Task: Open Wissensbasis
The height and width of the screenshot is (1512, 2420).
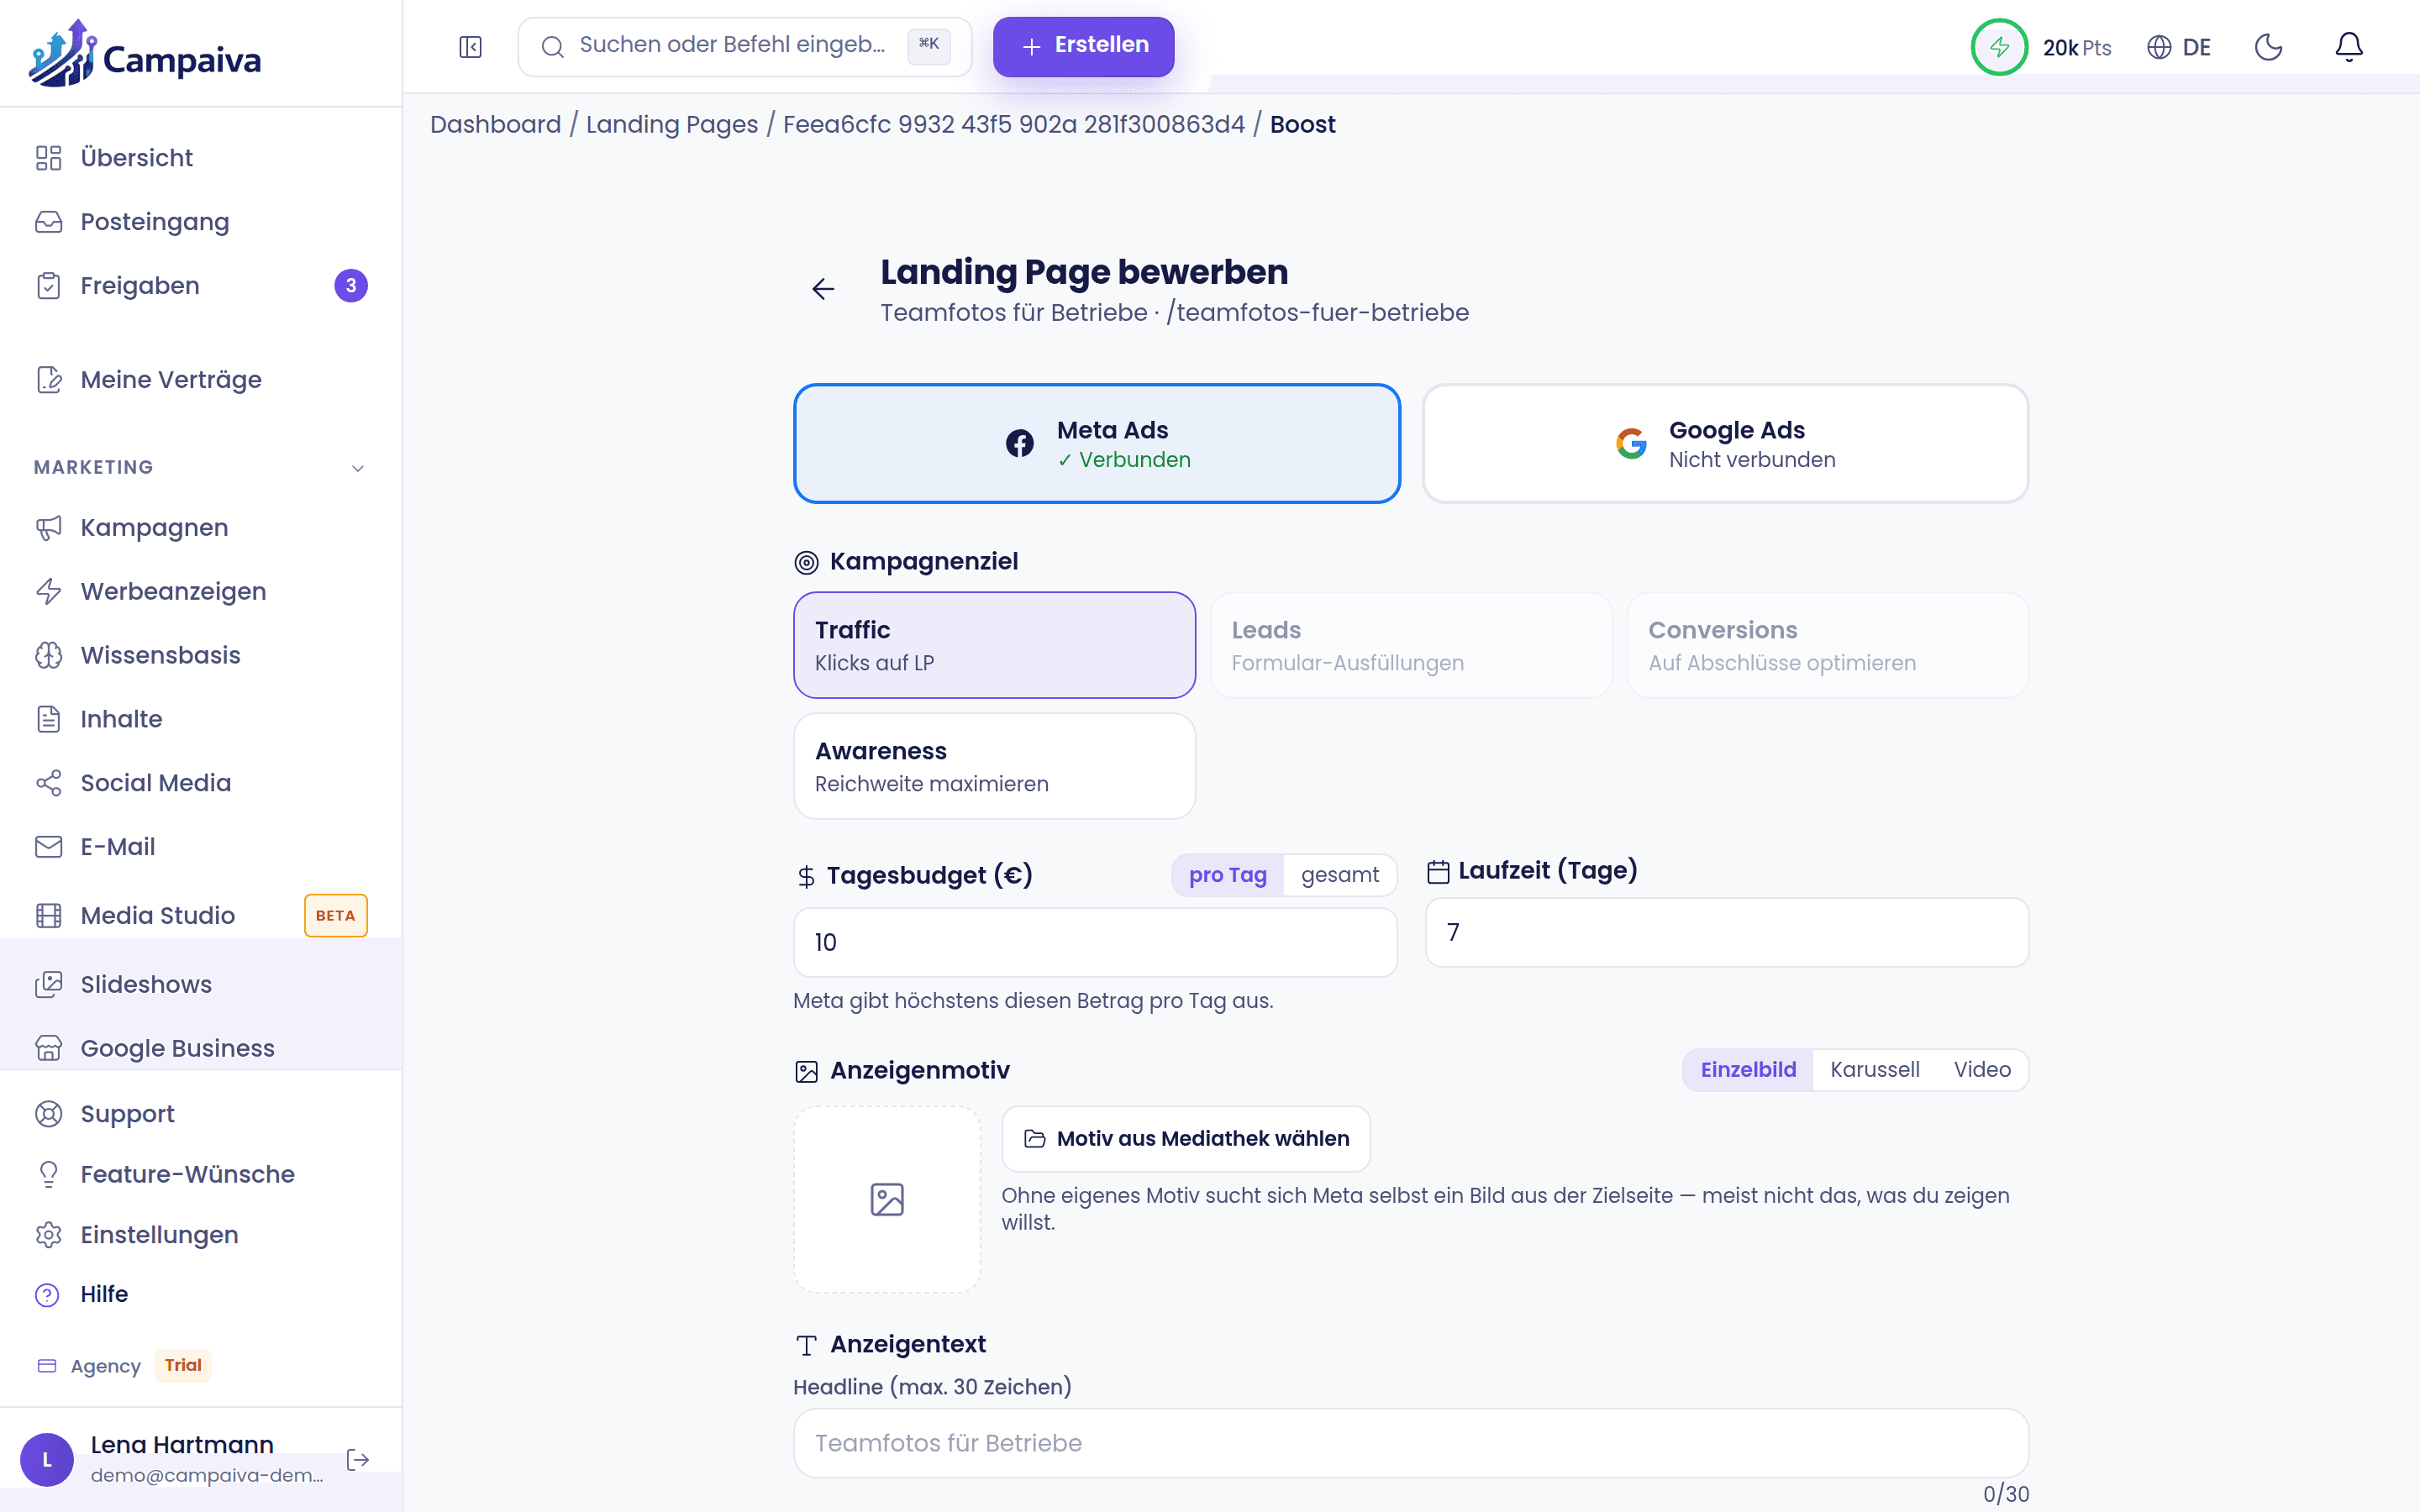Action: click(201, 655)
